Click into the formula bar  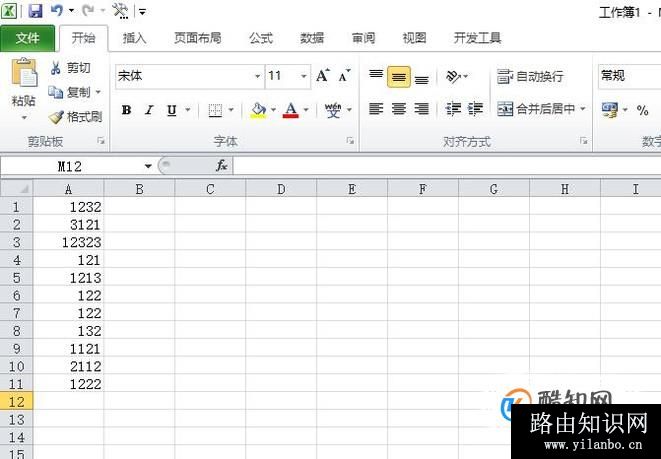(x=447, y=166)
